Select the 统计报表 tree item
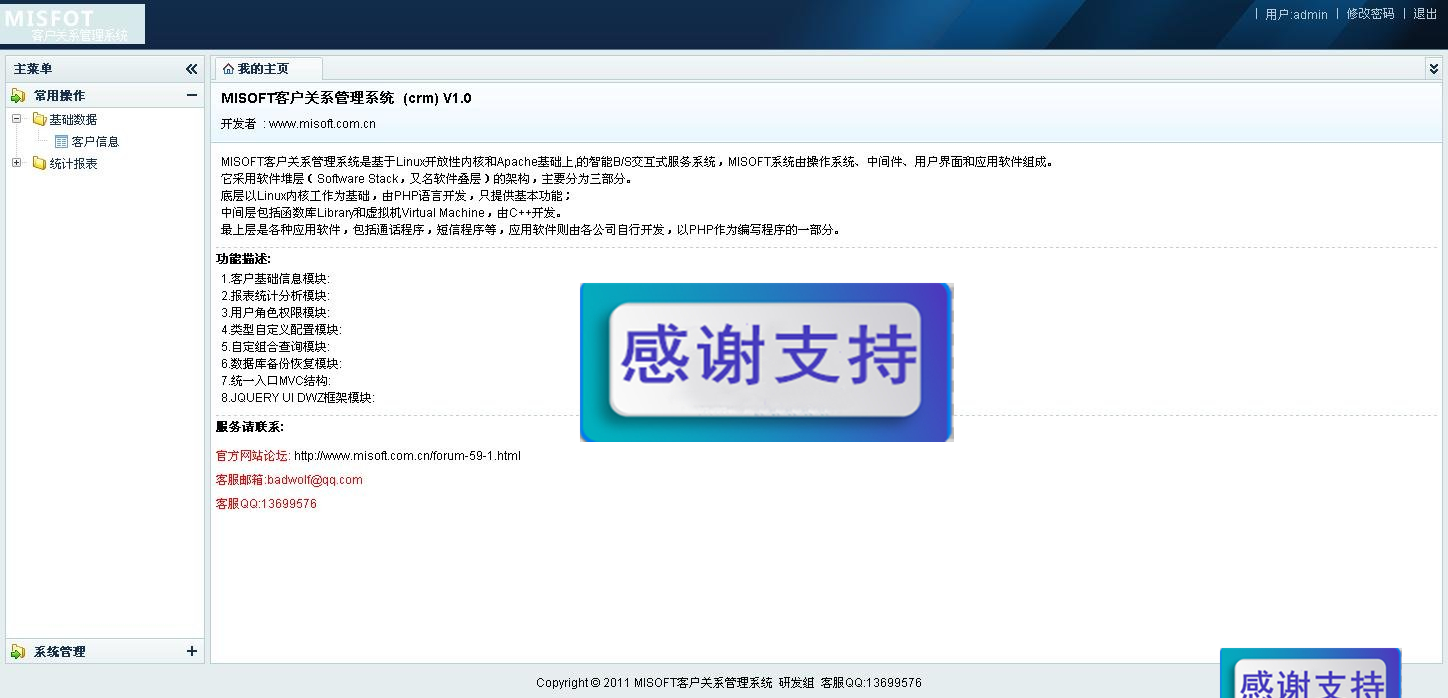Screen dimensions: 1448x698 (x=73, y=163)
